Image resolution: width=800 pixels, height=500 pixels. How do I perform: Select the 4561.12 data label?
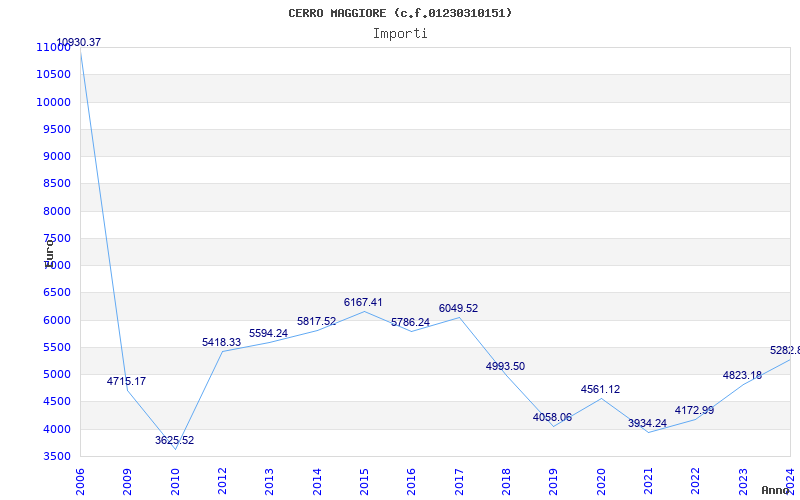pyautogui.click(x=601, y=389)
